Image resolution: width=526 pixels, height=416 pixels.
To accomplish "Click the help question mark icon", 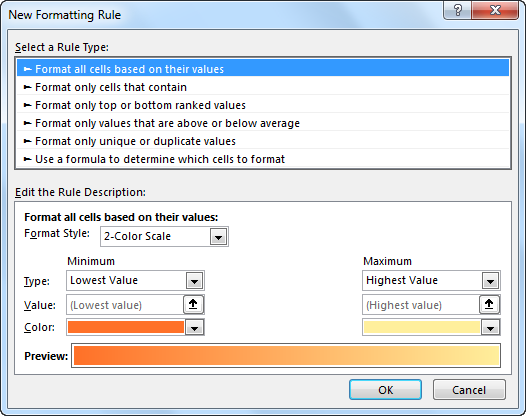I will click(458, 10).
